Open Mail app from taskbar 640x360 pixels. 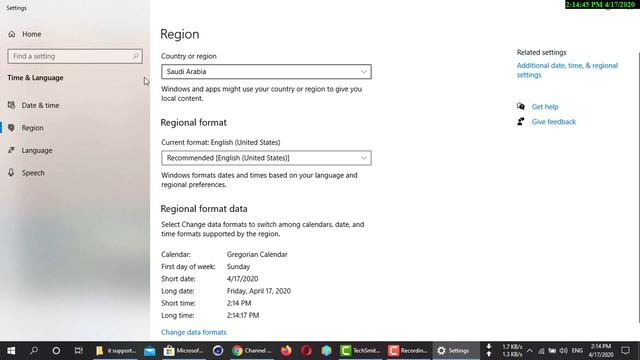click(150, 351)
